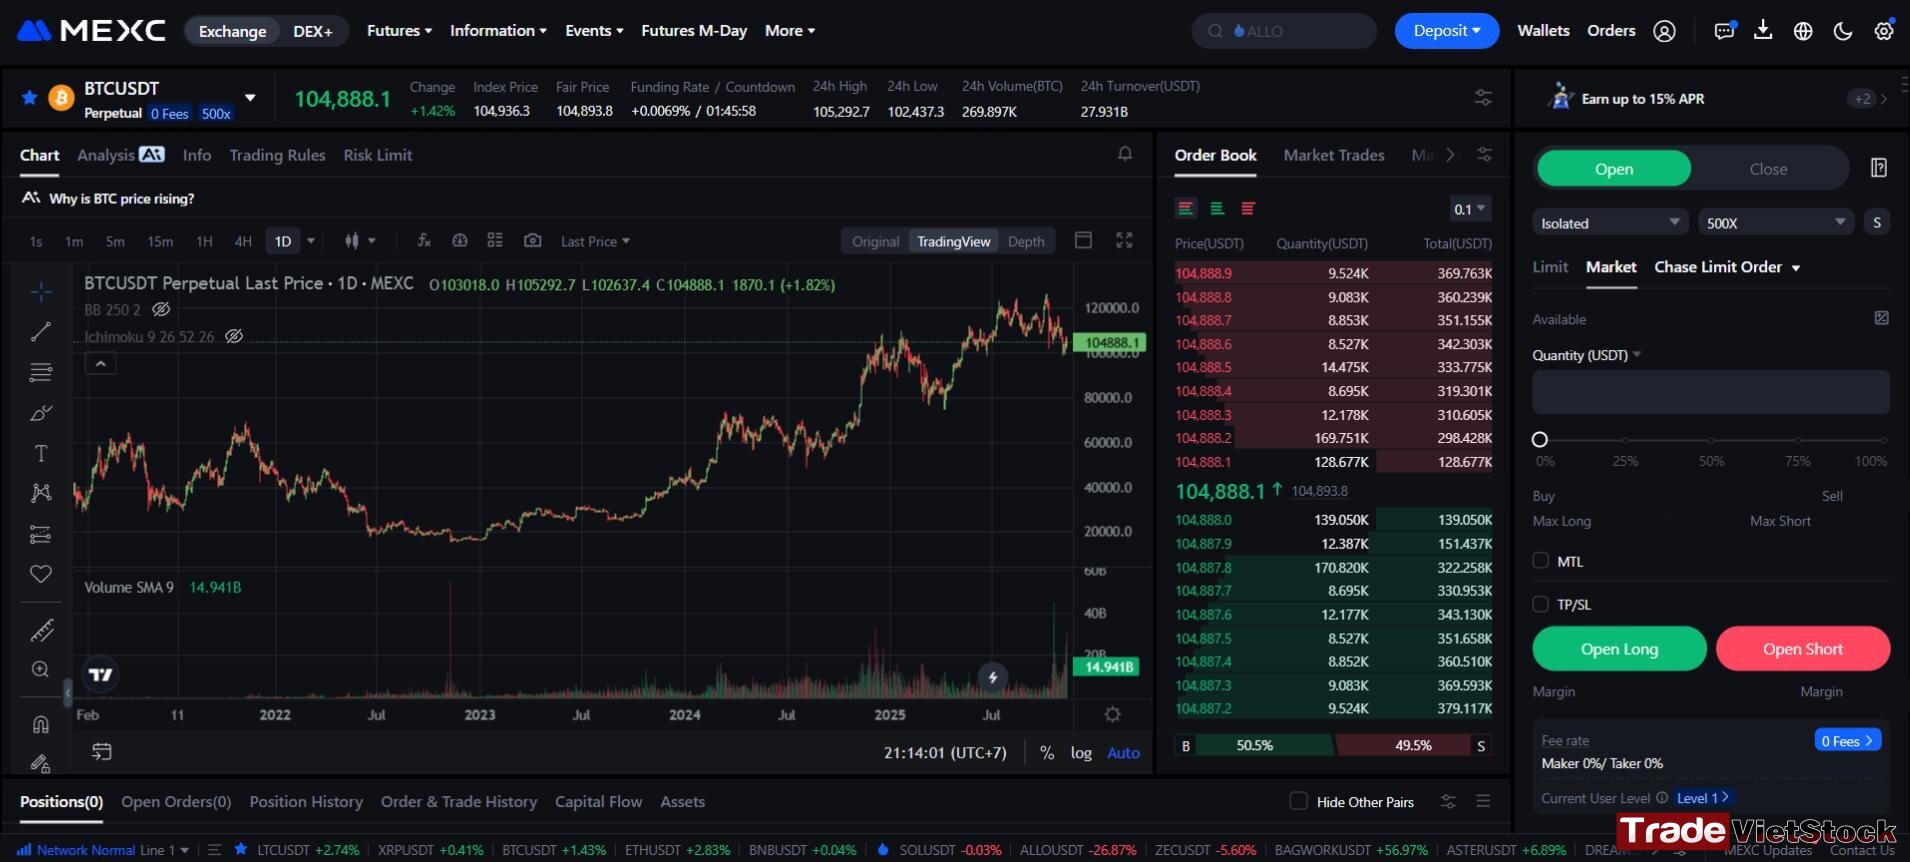Switch to the Market Trades tab
1910x862 pixels.
1334,155
